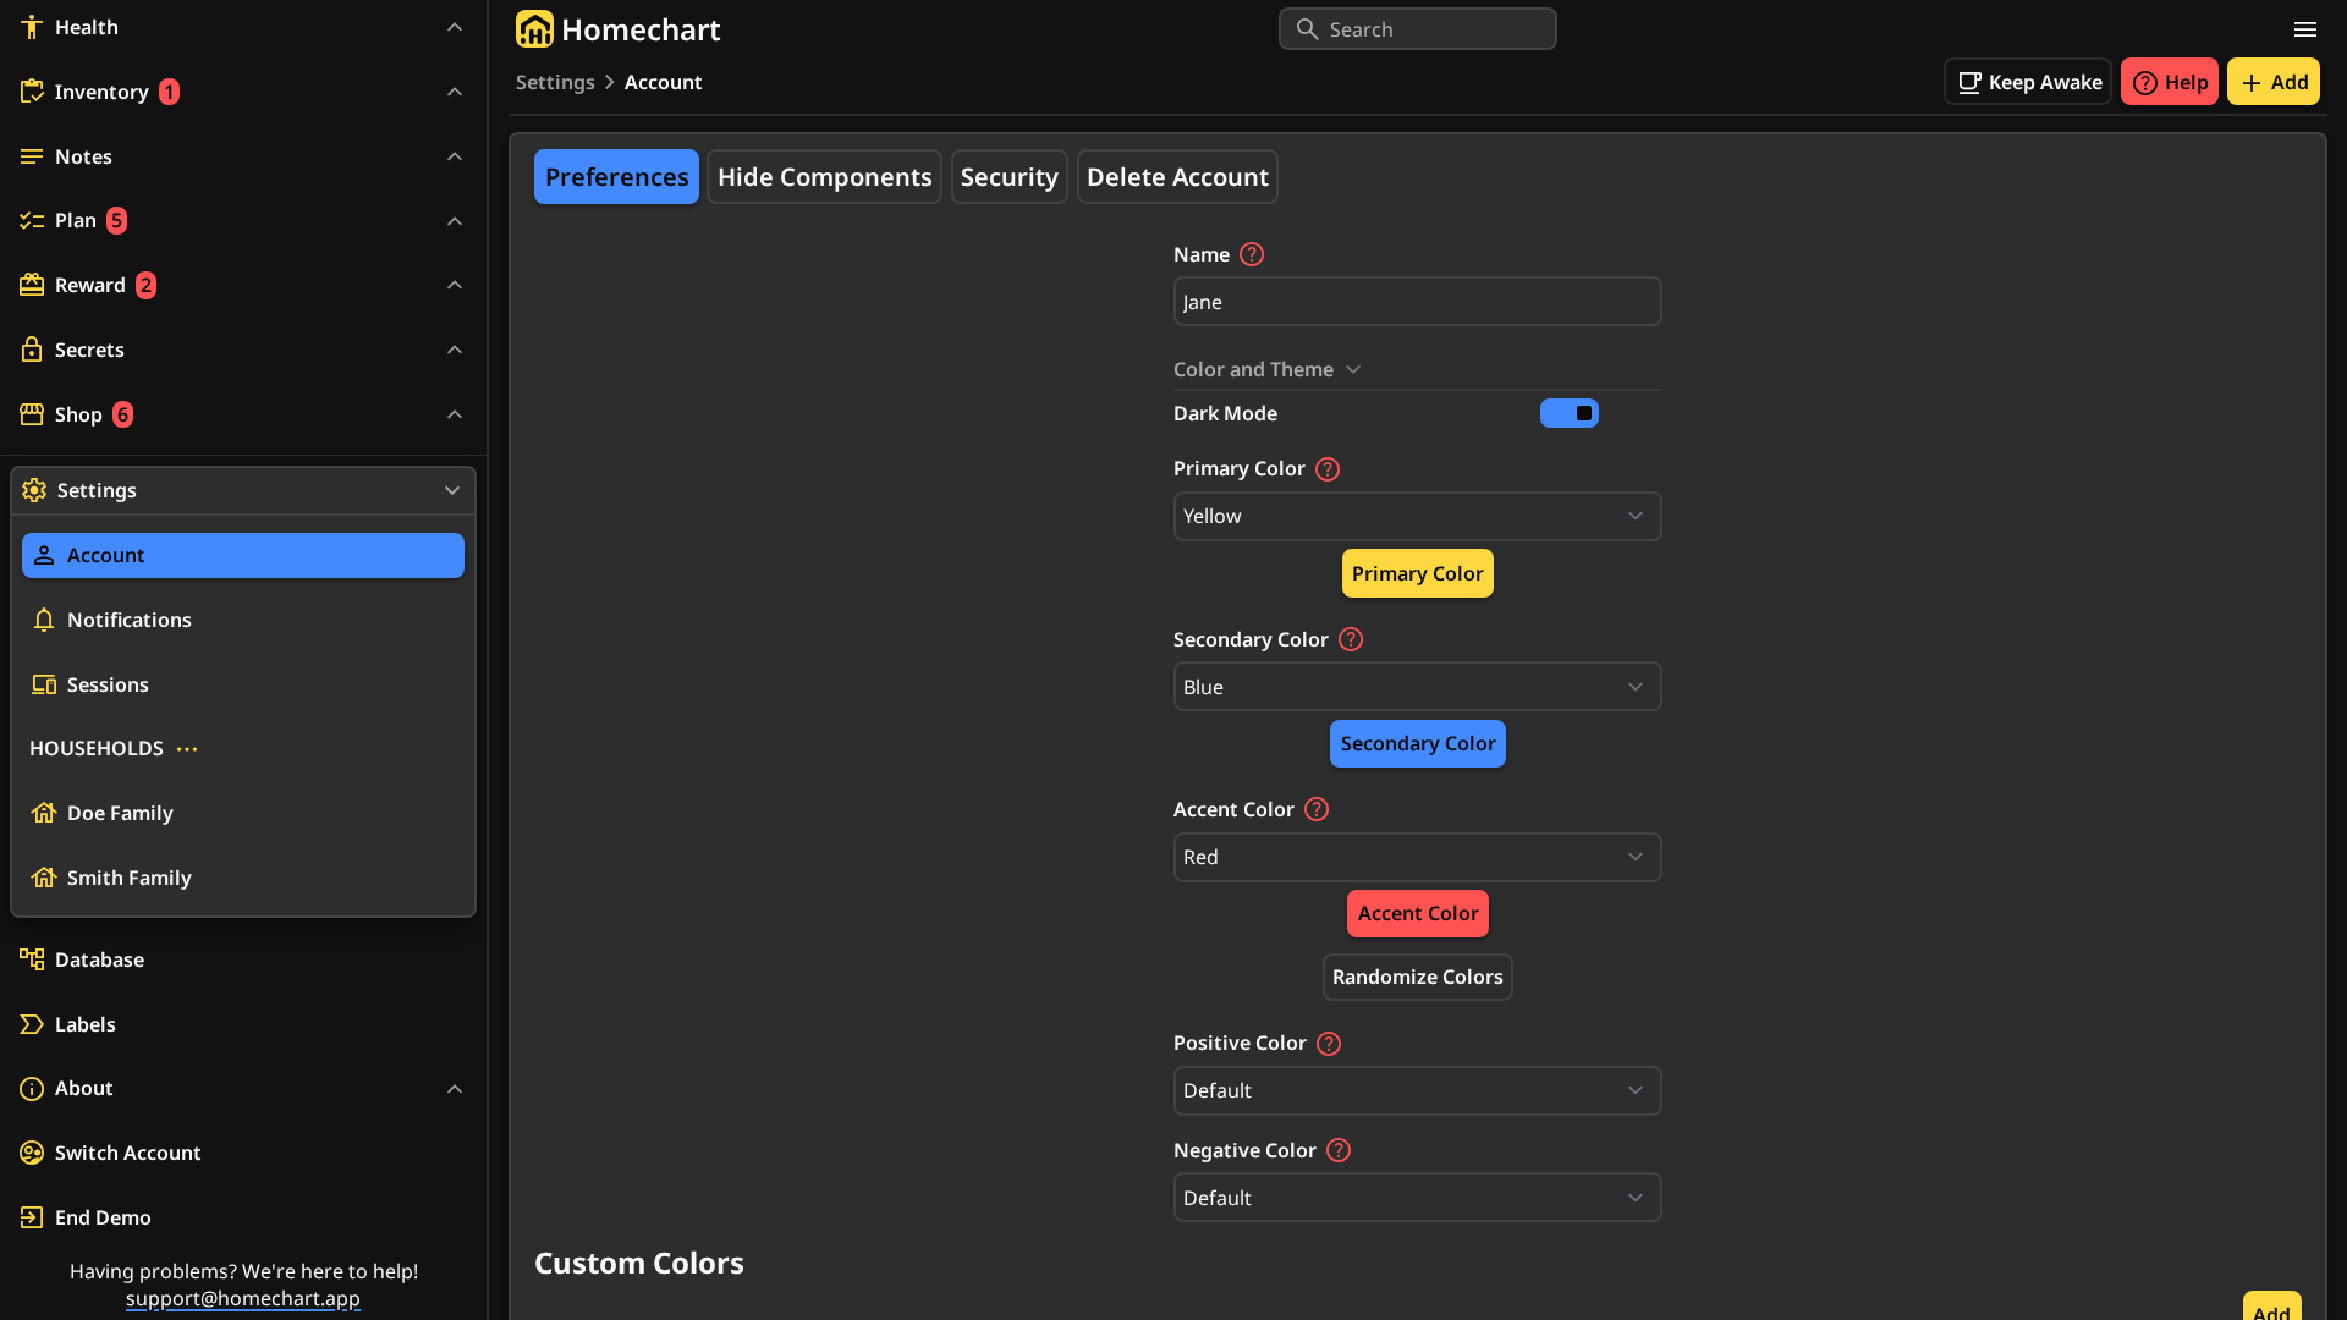Image resolution: width=2347 pixels, height=1320 pixels.
Task: Click the Negative Color help icon
Action: [1338, 1150]
